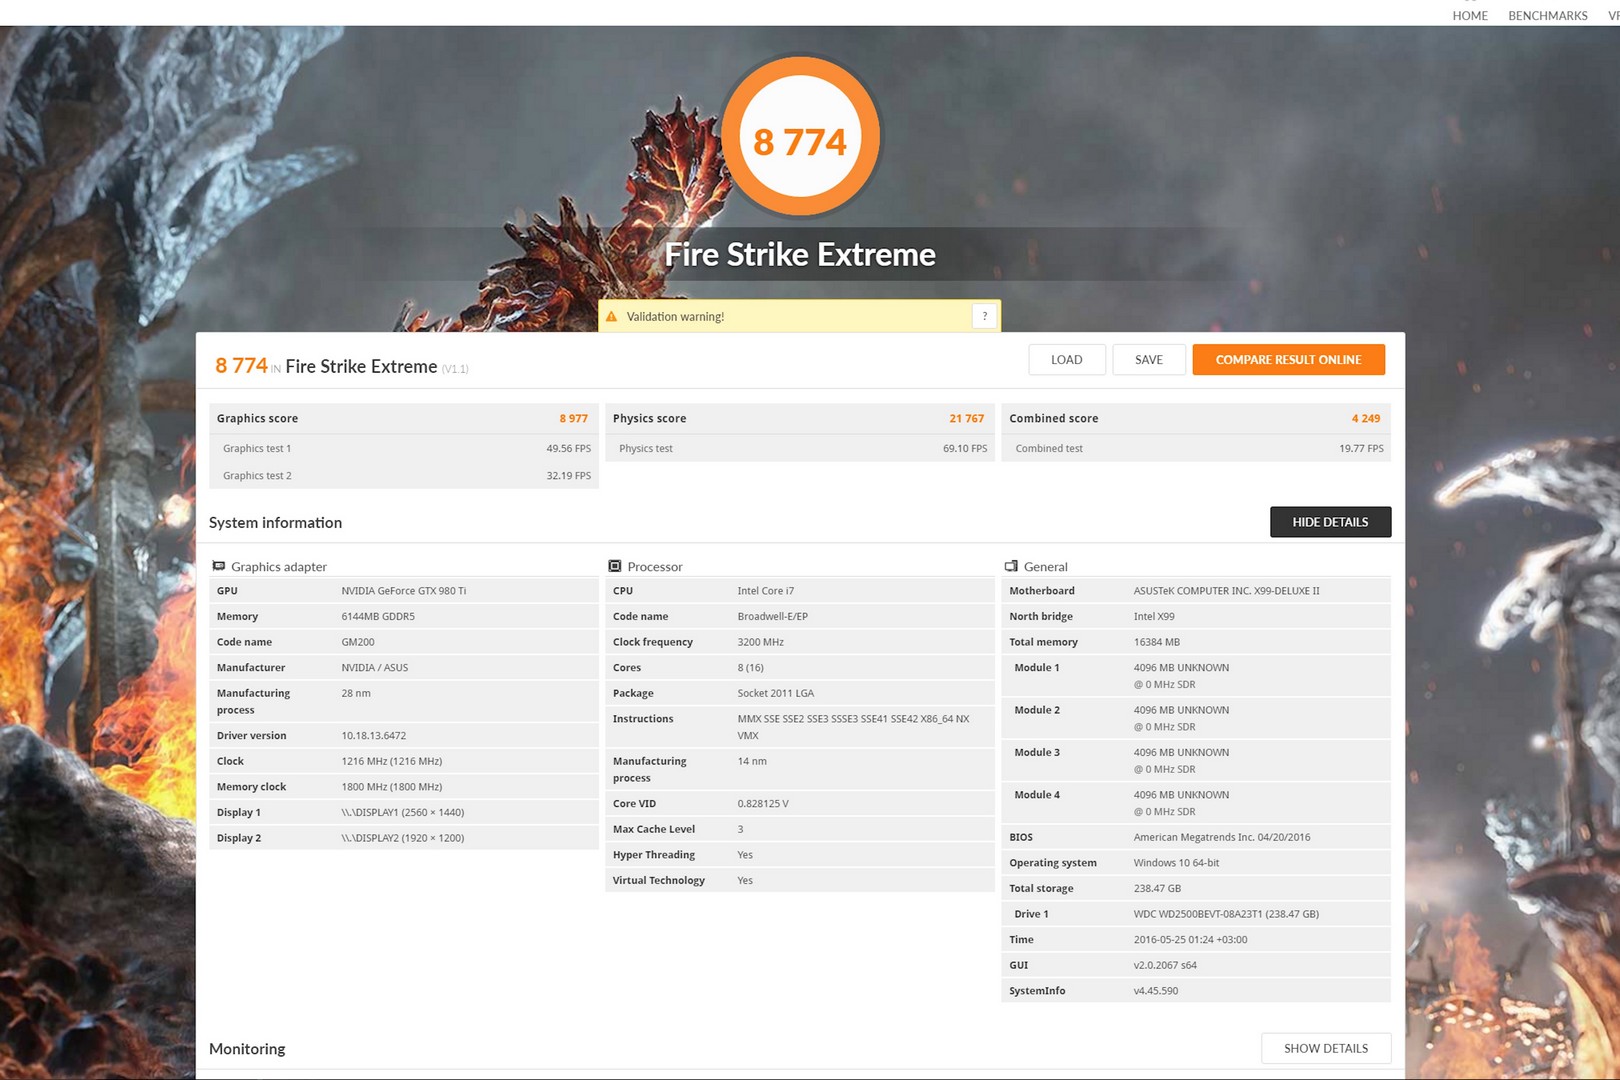This screenshot has height=1080, width=1620.
Task: Click processor Manufacturing process 14 nm
Action: 752,762
